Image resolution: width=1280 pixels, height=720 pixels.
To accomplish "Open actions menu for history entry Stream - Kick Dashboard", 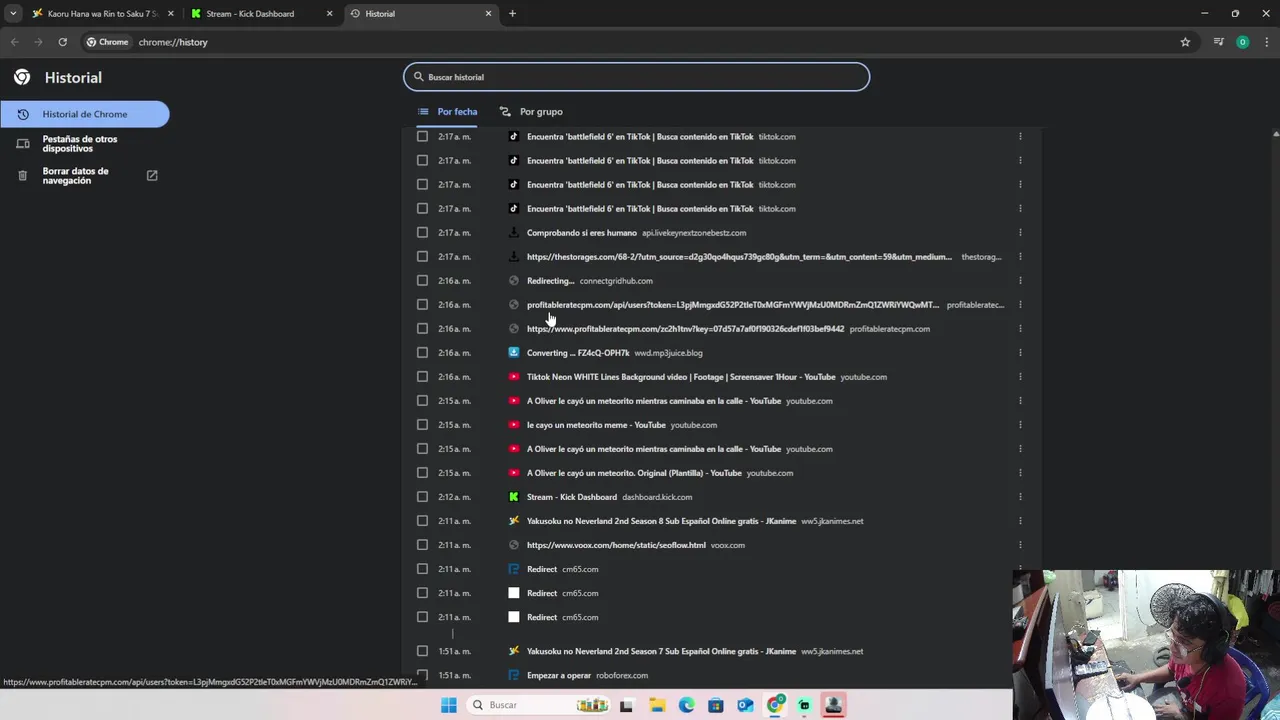I will pos(1020,497).
